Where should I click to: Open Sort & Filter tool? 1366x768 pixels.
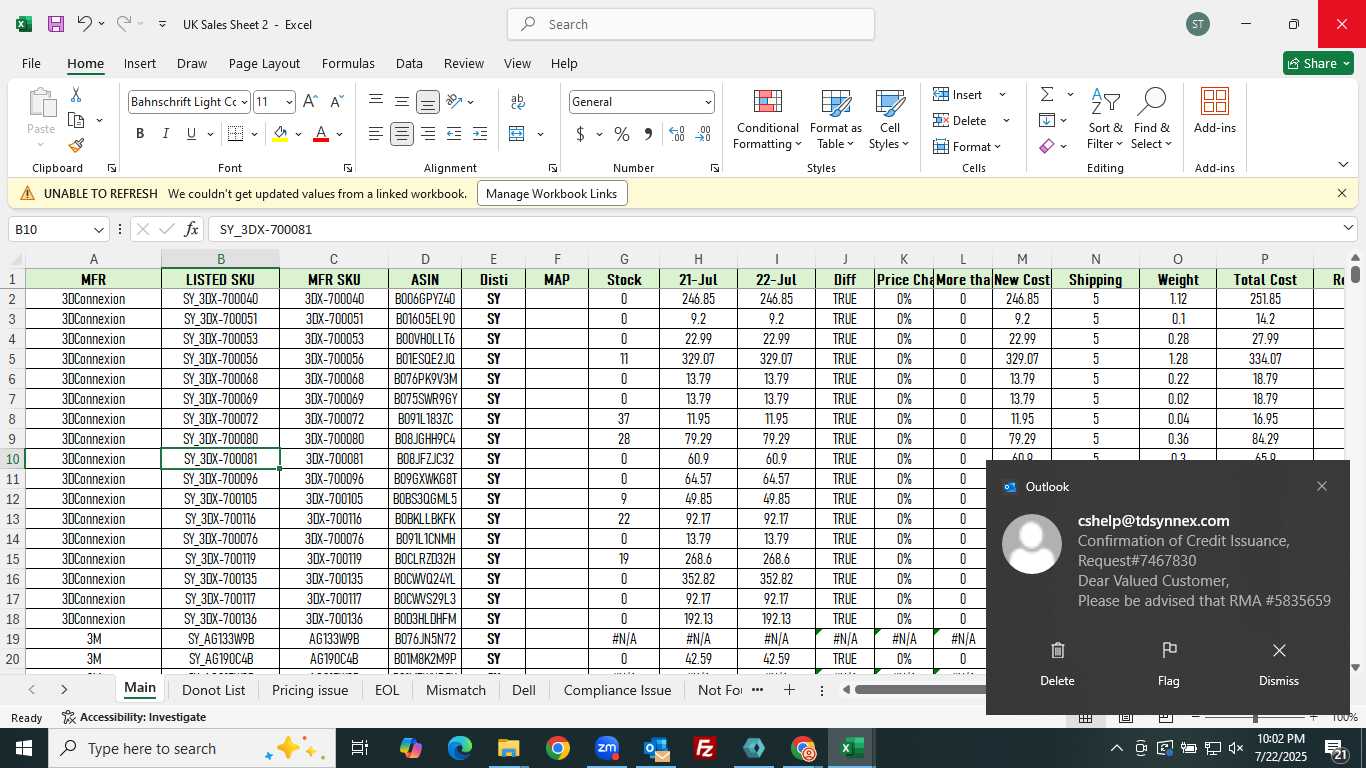[1105, 118]
